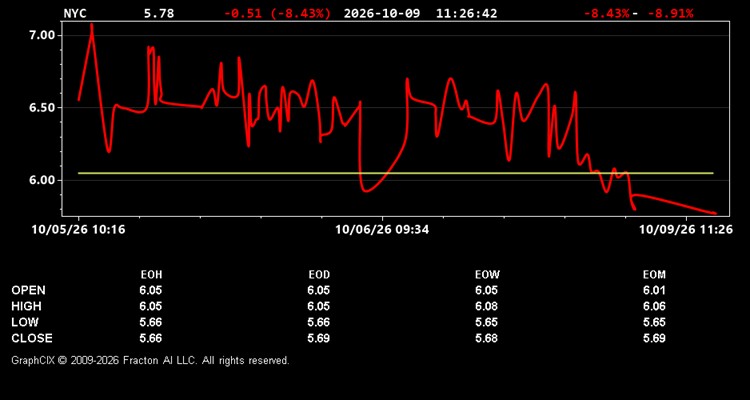This screenshot has height=400, width=750.
Task: Select the EOH column header
Action: coord(151,275)
